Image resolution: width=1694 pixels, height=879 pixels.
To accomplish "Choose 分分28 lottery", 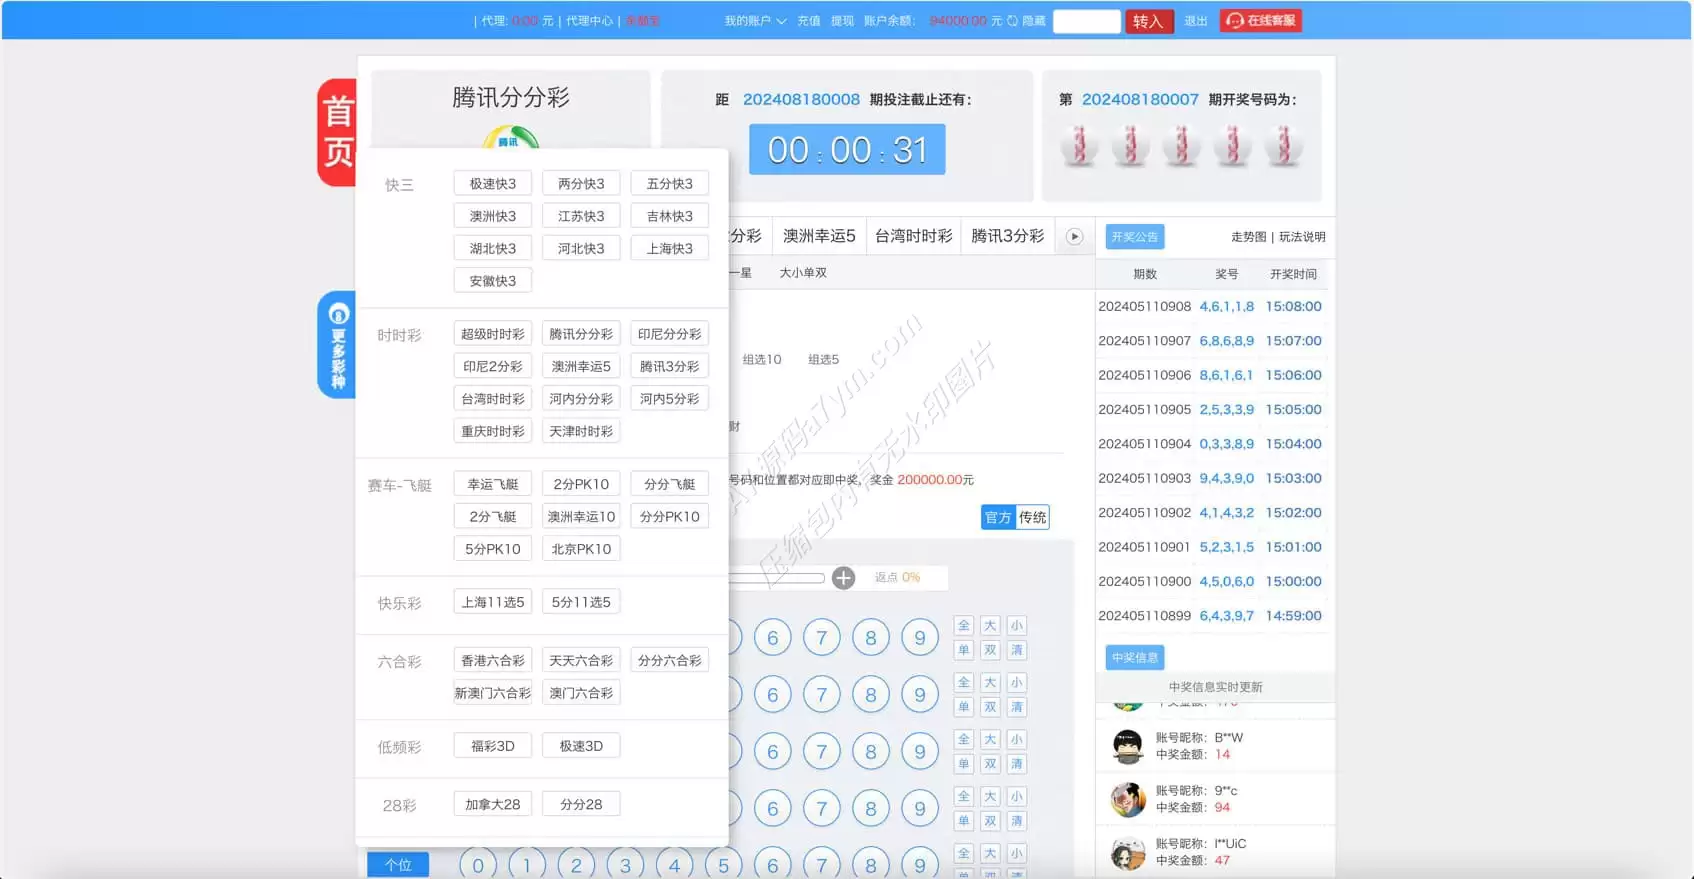I will point(581,805).
